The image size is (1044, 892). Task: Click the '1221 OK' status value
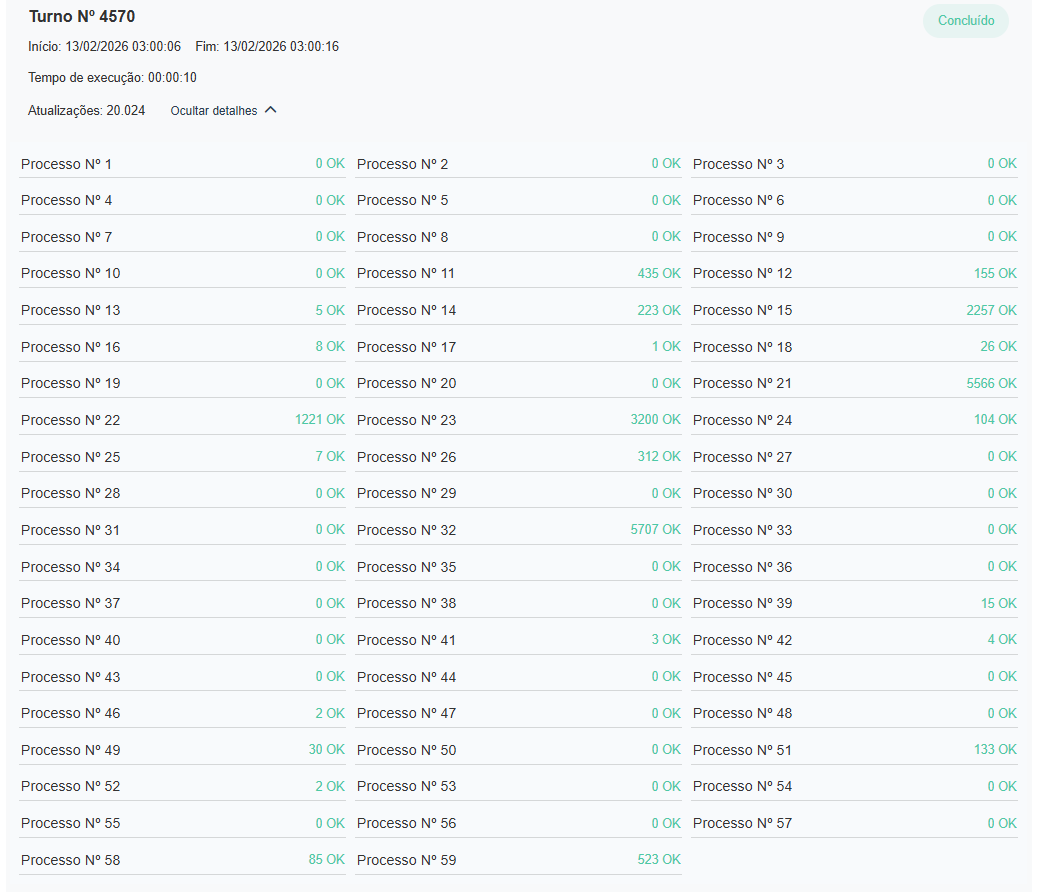pos(319,420)
